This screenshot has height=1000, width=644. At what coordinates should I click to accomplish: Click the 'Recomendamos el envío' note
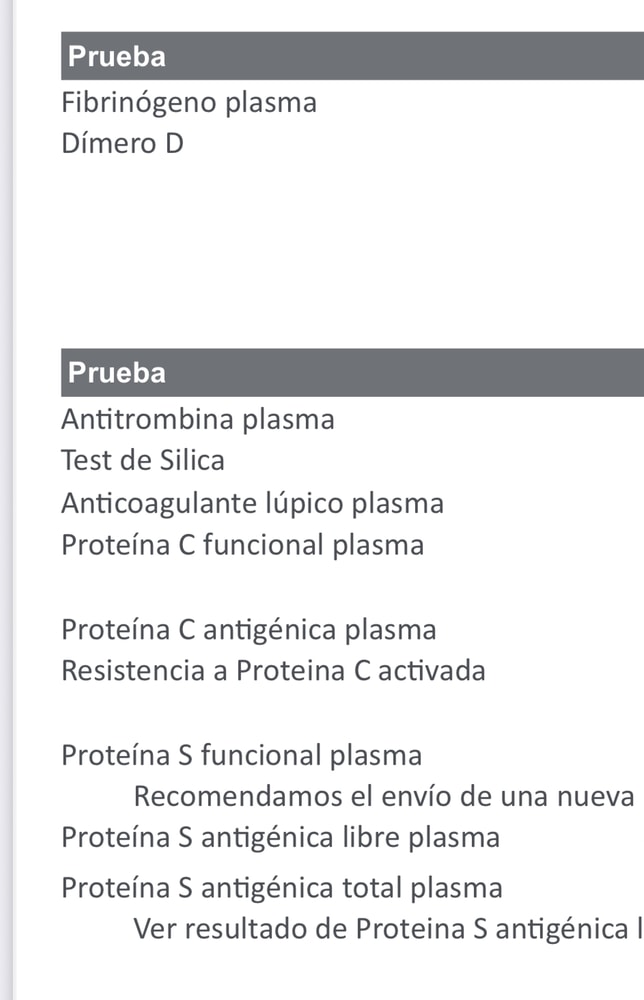click(x=385, y=797)
